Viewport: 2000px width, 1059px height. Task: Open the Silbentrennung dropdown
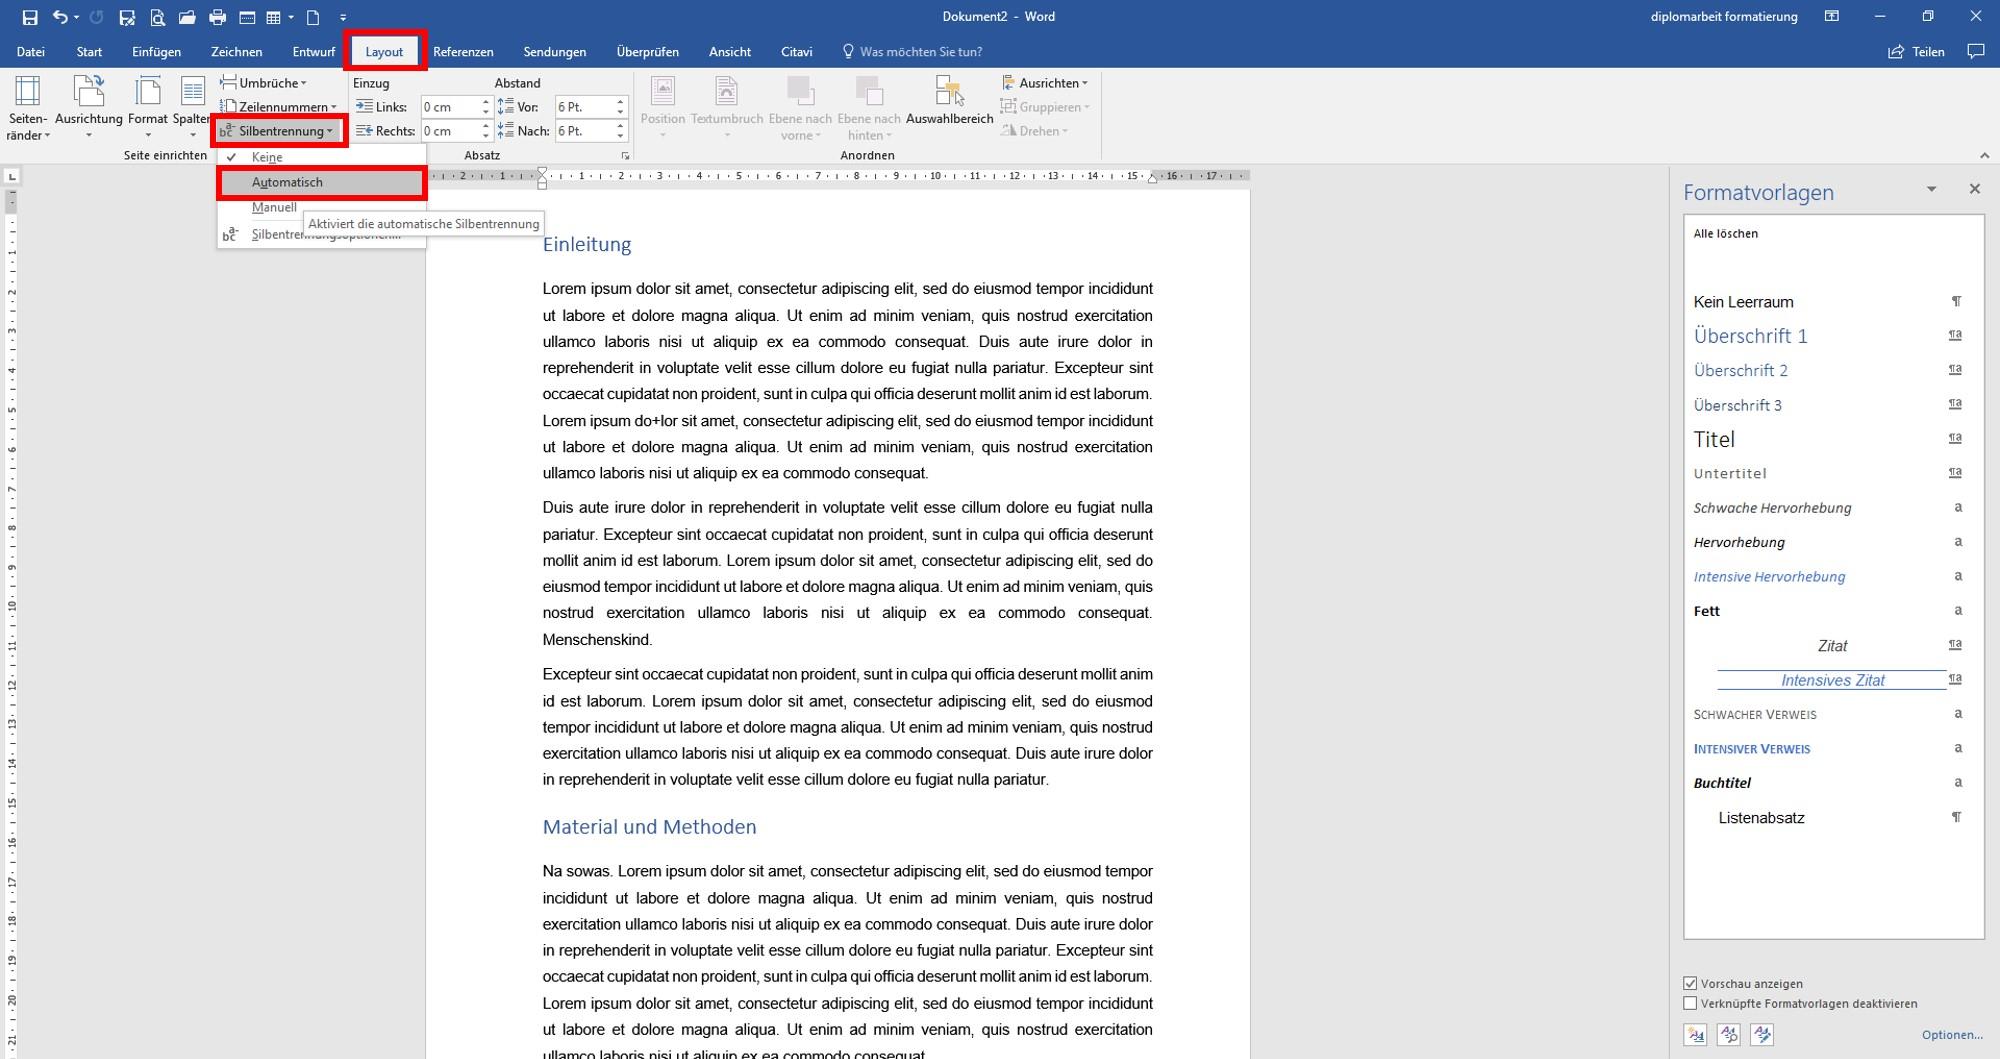coord(279,131)
